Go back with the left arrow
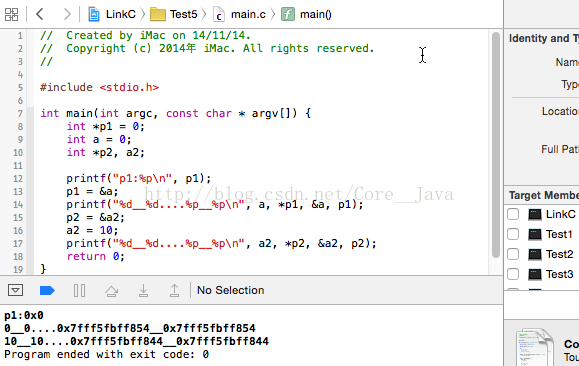The width and height of the screenshot is (579, 366). [x=40, y=14]
